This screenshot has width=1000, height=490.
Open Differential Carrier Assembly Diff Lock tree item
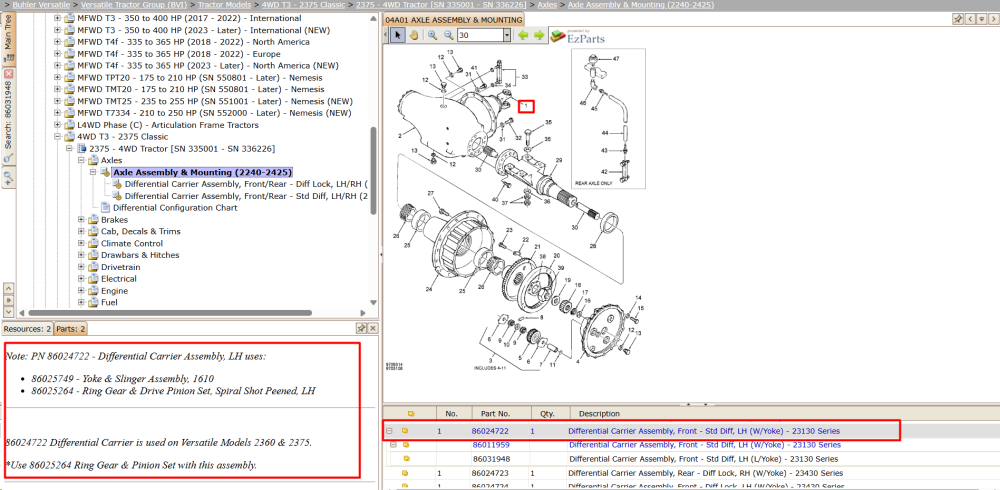pos(246,184)
